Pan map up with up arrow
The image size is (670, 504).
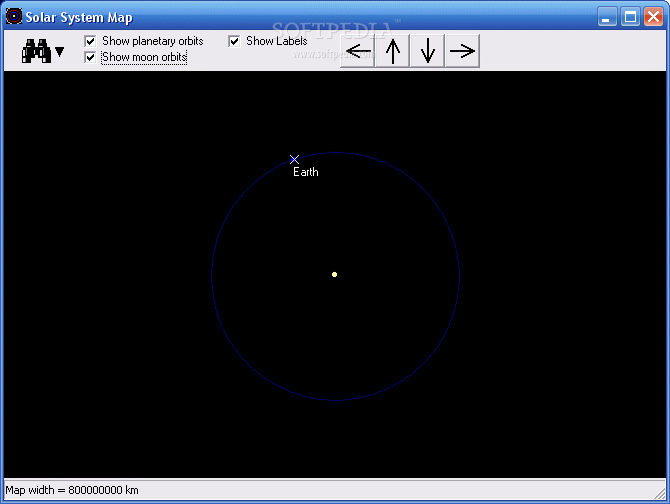pyautogui.click(x=393, y=51)
